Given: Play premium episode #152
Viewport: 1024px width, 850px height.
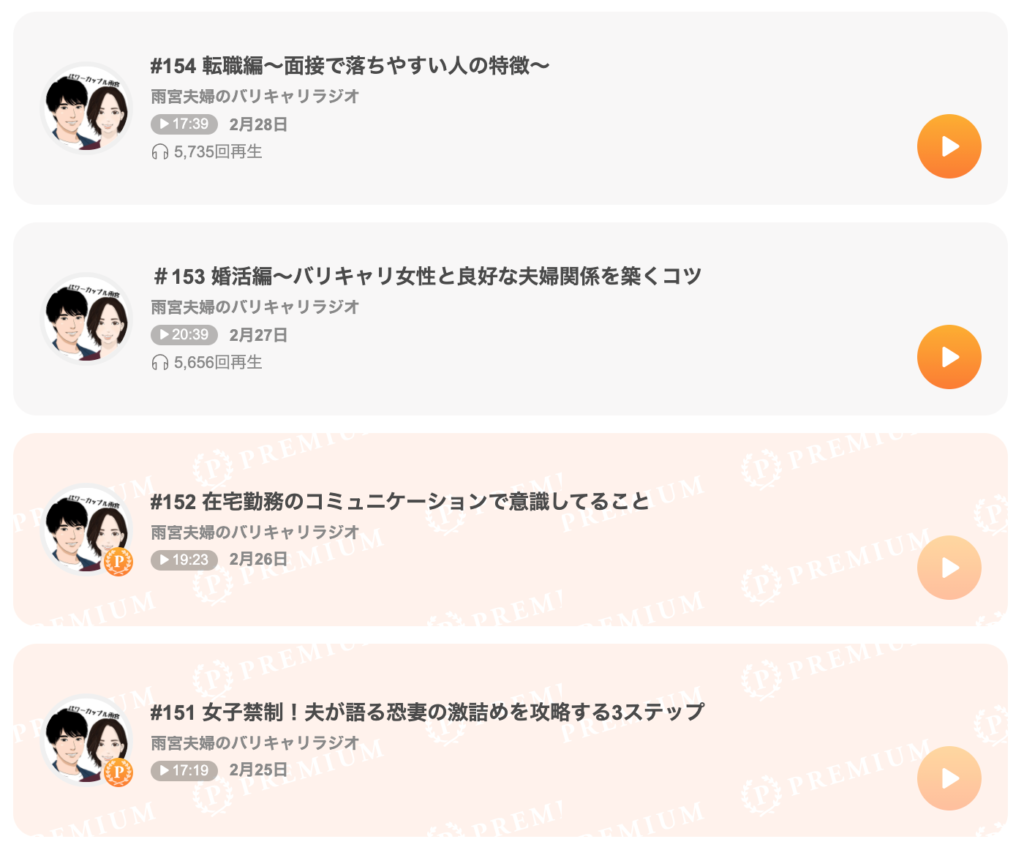Looking at the screenshot, I should (x=949, y=568).
